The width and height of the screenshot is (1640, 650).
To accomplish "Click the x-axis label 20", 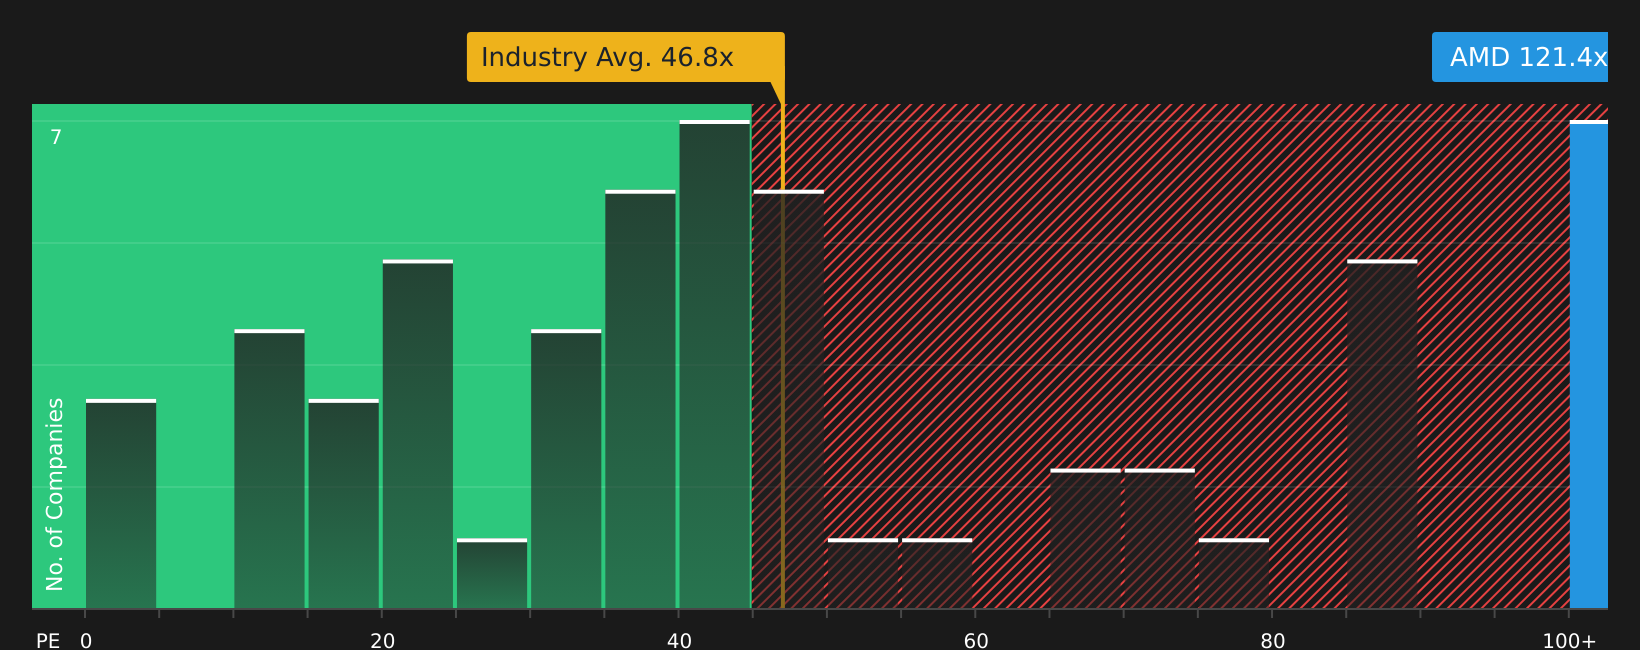I will click(x=383, y=641).
